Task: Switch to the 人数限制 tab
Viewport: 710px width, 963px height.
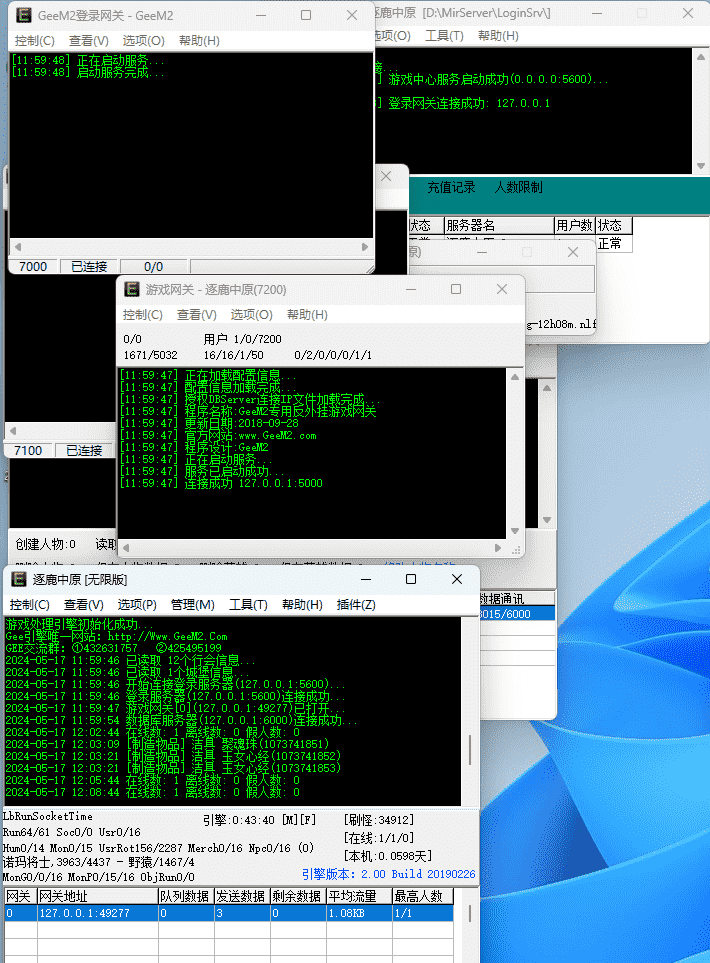Action: point(518,188)
